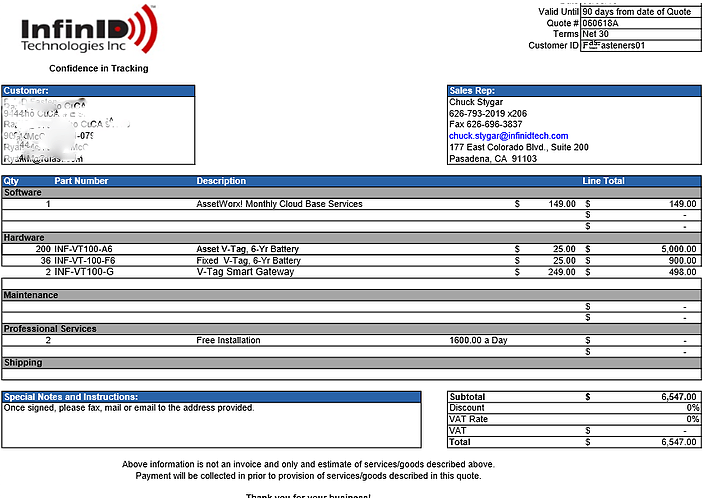Click the 'Shipping' section row
Viewport: 705px width, 501px height.
351,363
